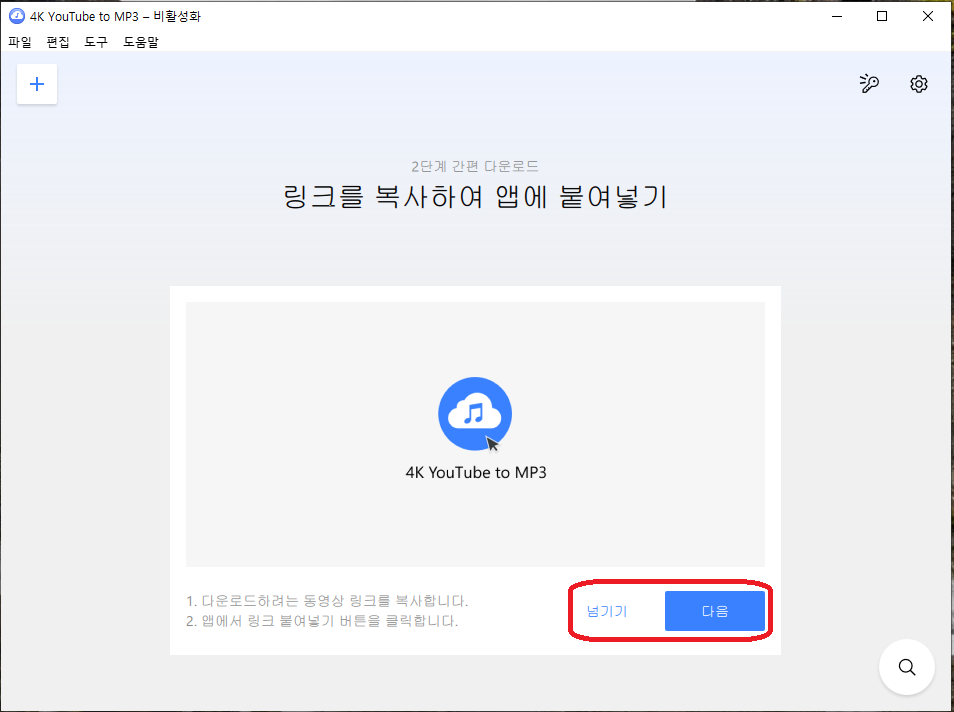Open the 도구 menu
Image resolution: width=954 pixels, height=712 pixels.
point(96,42)
